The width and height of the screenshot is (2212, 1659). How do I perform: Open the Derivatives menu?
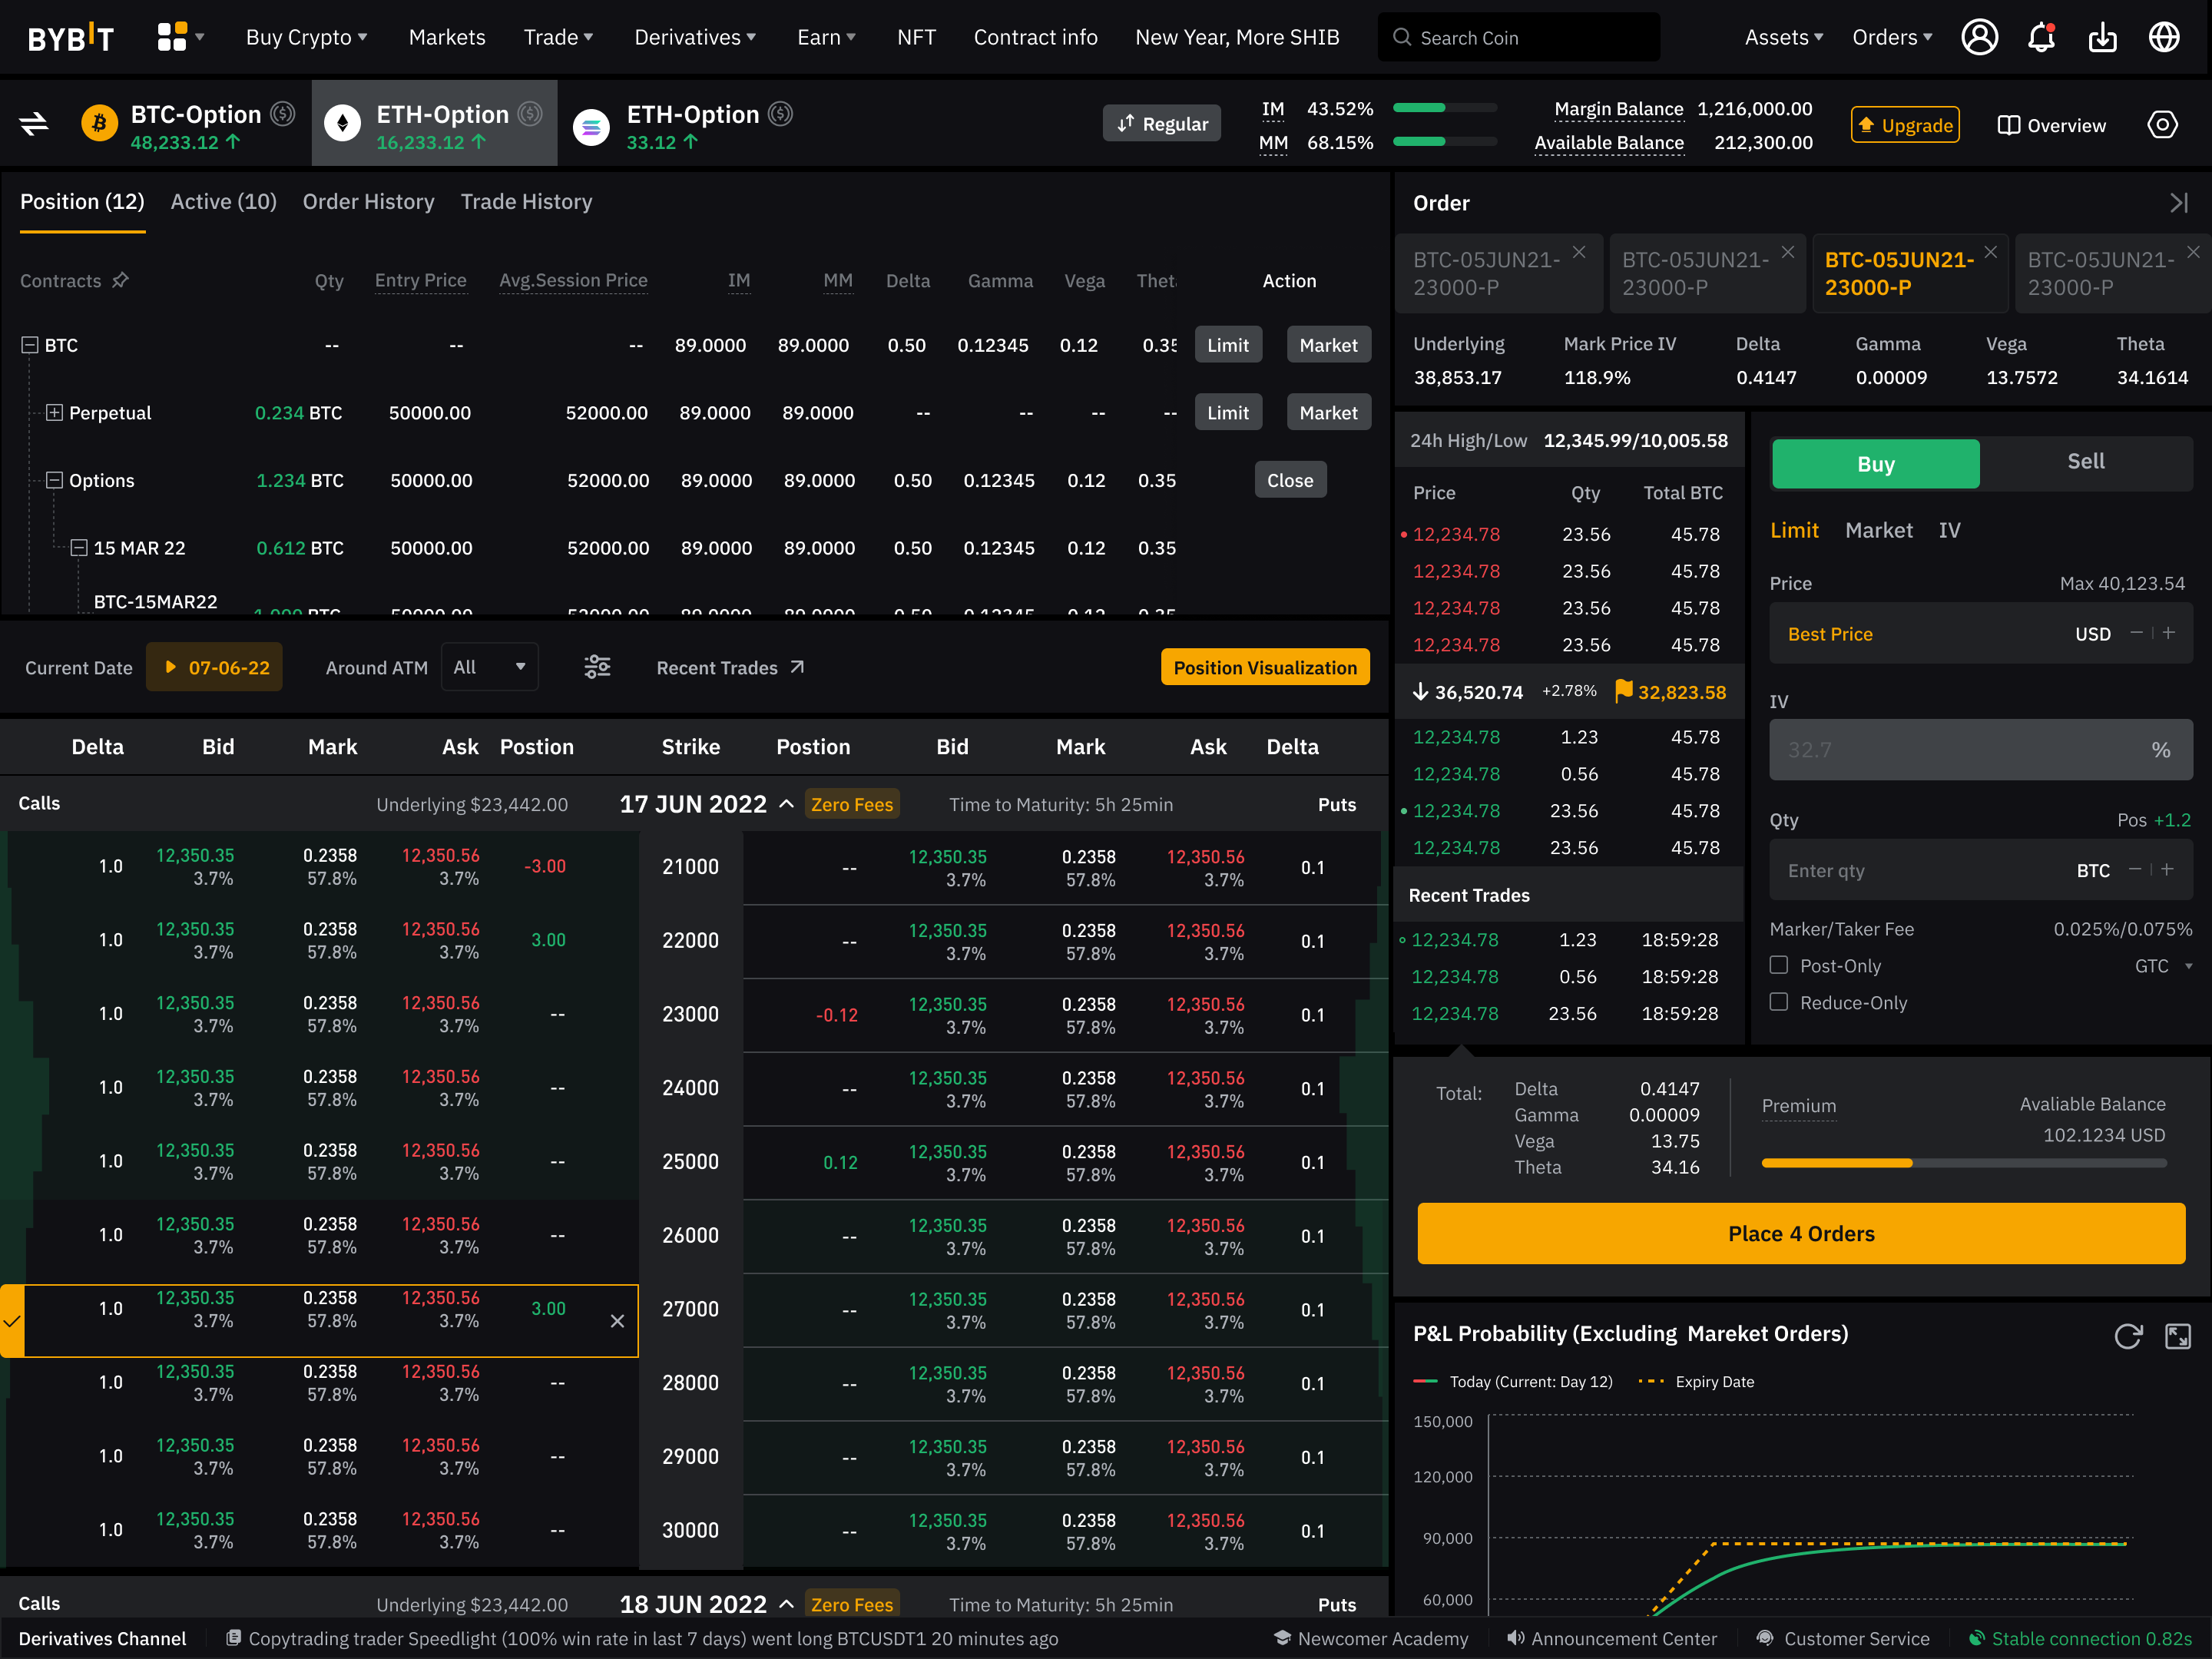point(695,38)
